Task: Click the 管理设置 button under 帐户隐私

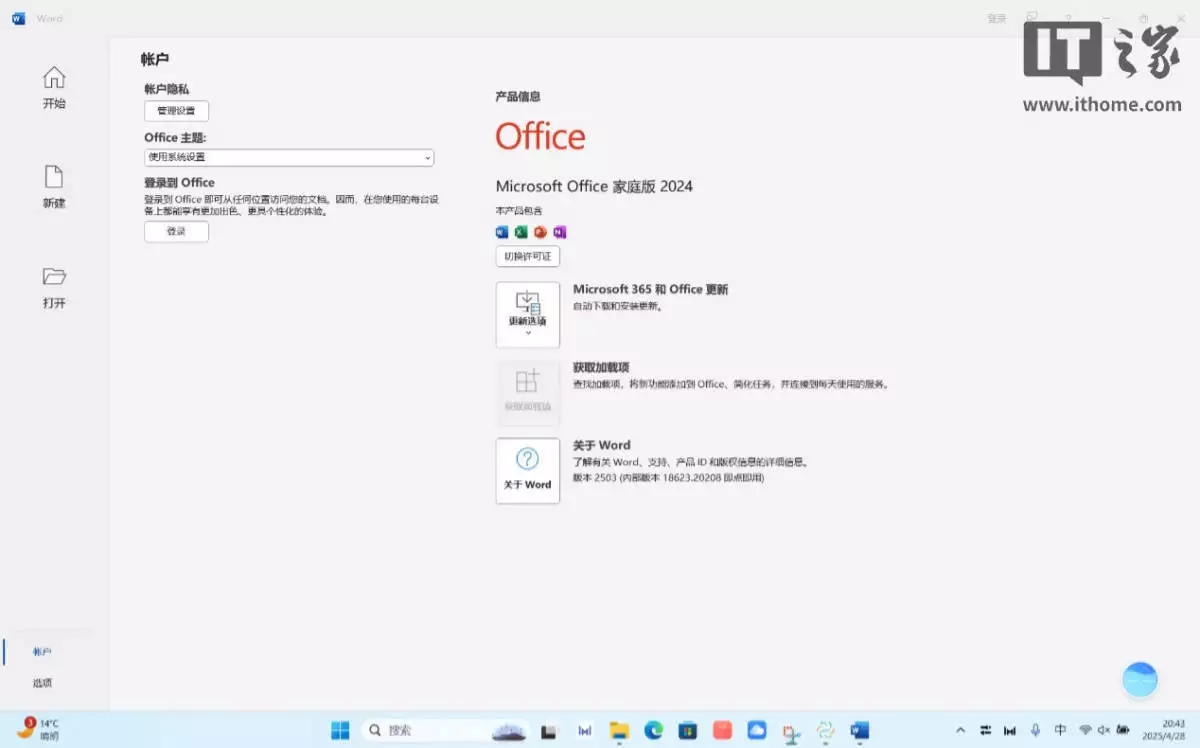Action: pos(176,111)
